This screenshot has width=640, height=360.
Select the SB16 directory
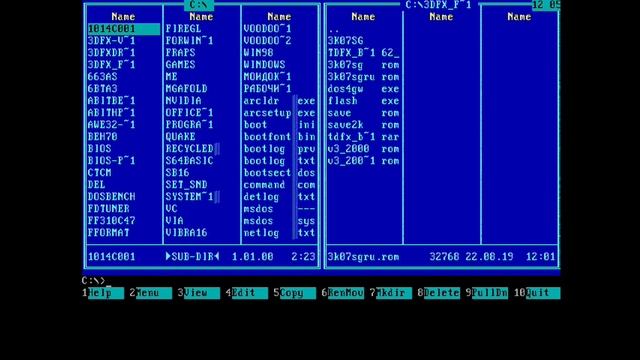(177, 173)
